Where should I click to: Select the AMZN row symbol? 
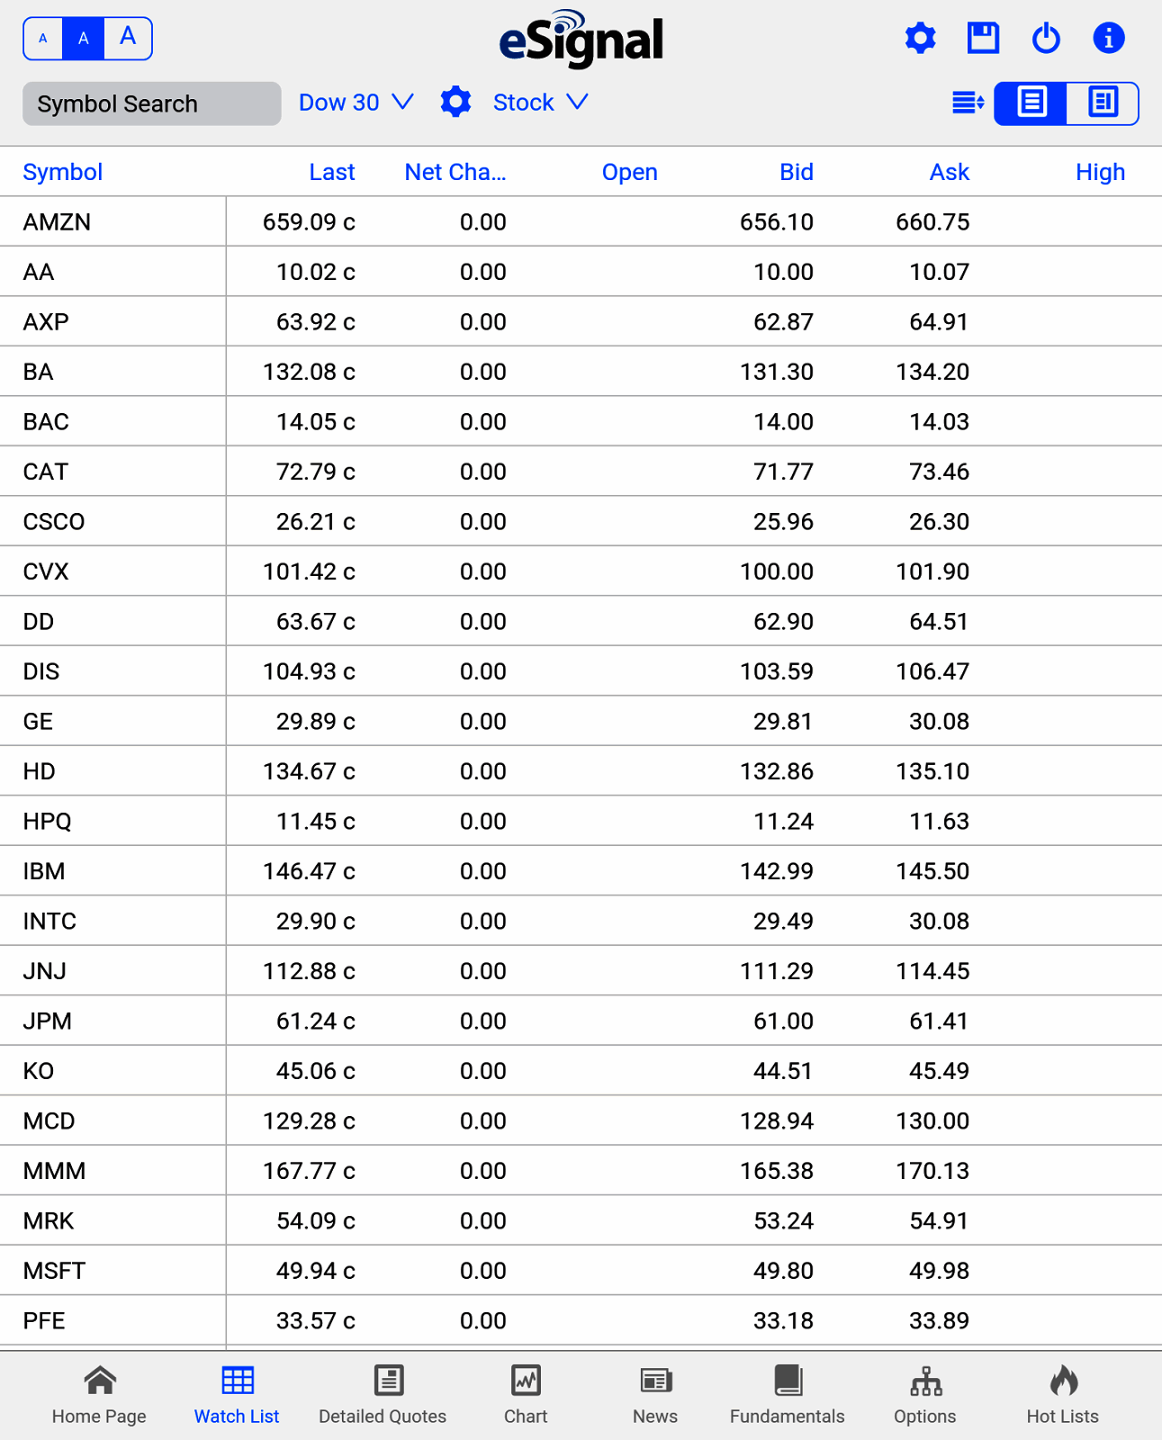[x=57, y=222]
